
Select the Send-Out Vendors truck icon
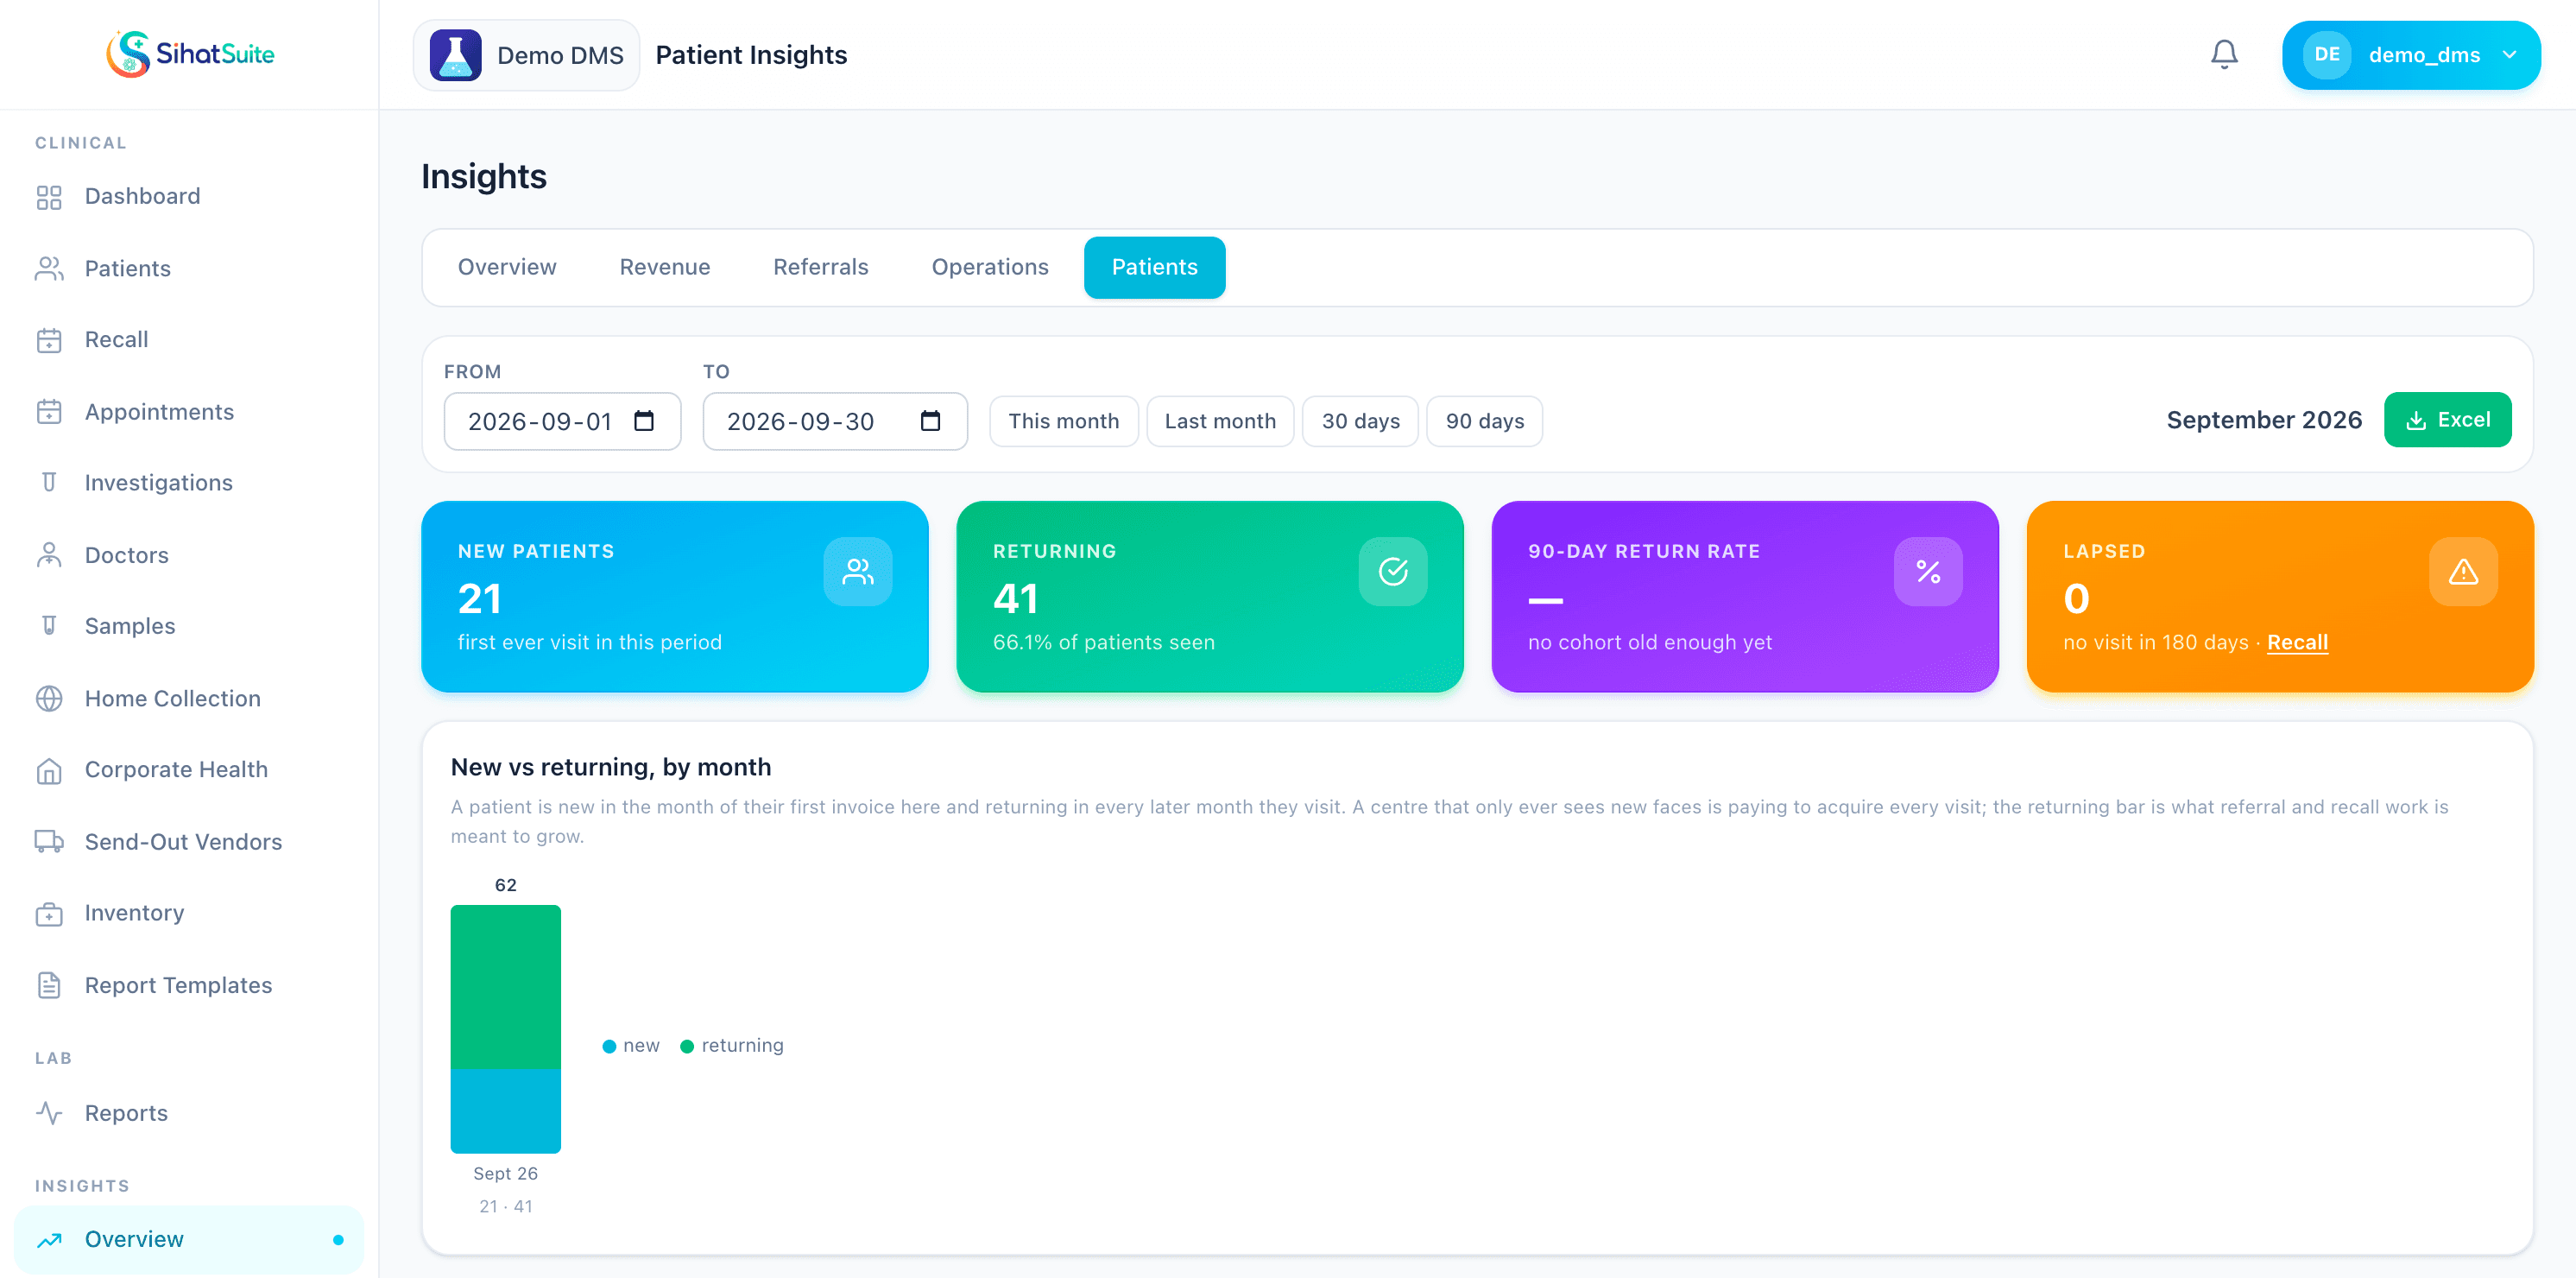tap(49, 842)
